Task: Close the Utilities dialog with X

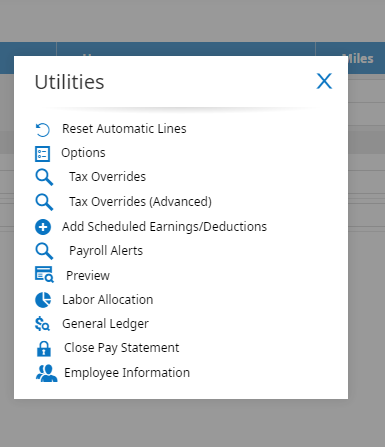Action: coord(324,81)
